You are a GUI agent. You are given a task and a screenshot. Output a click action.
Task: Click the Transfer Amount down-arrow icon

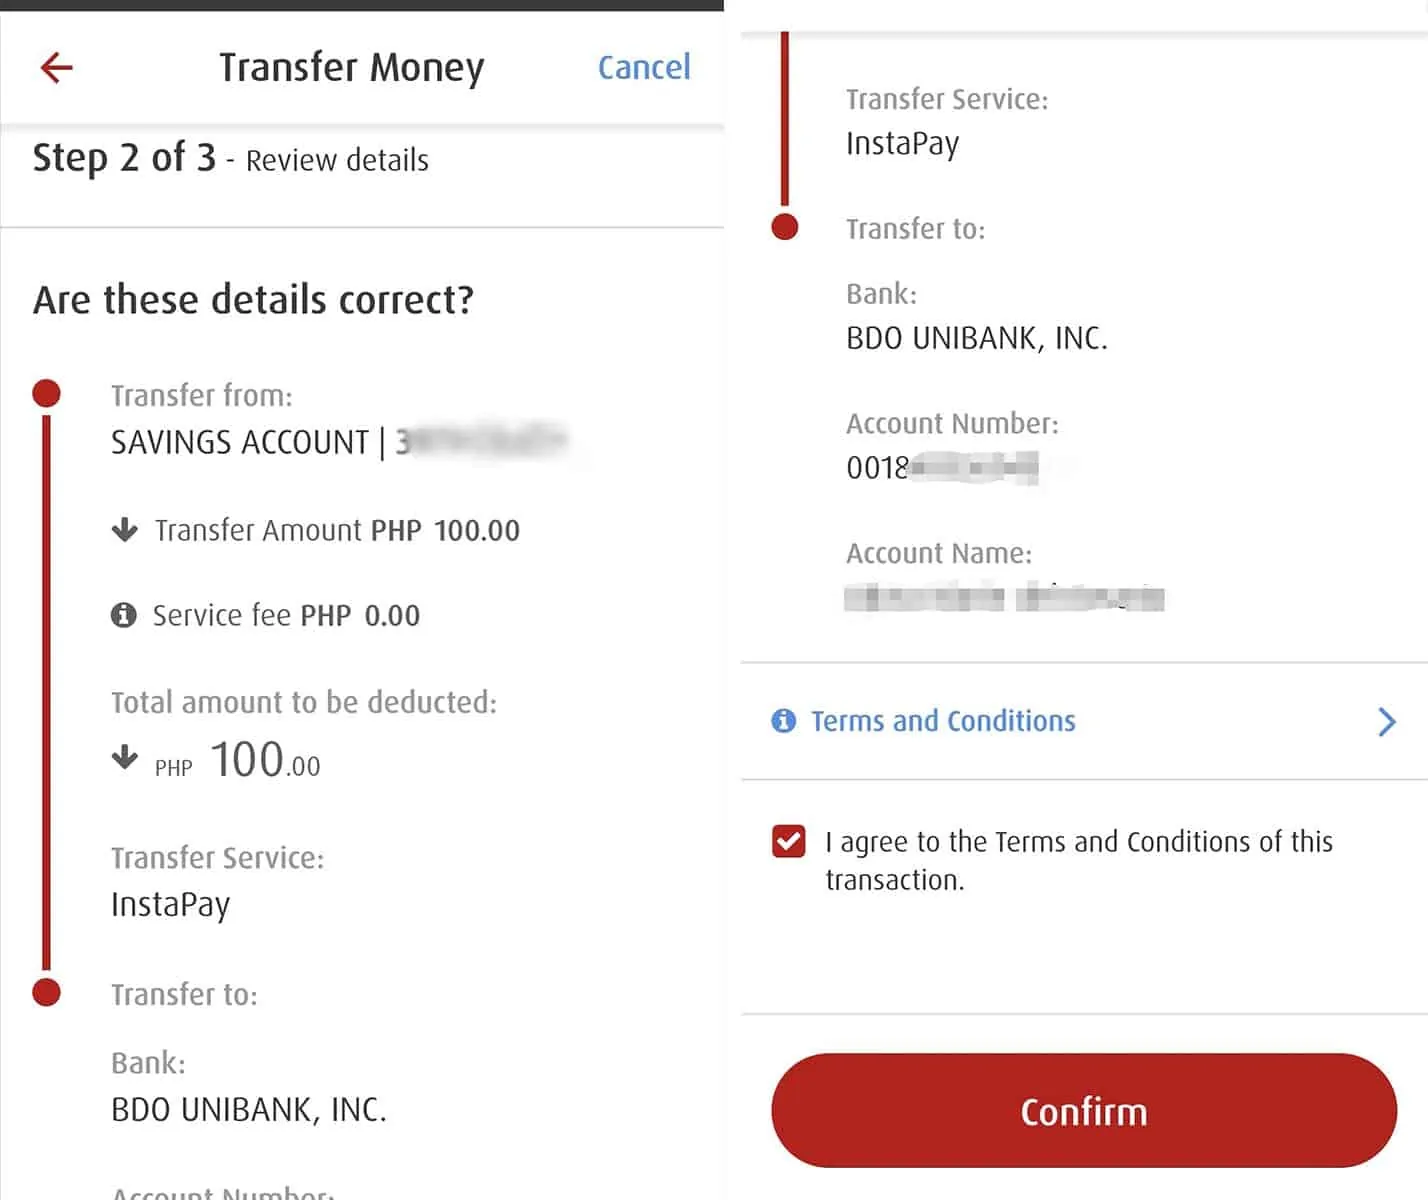point(125,529)
